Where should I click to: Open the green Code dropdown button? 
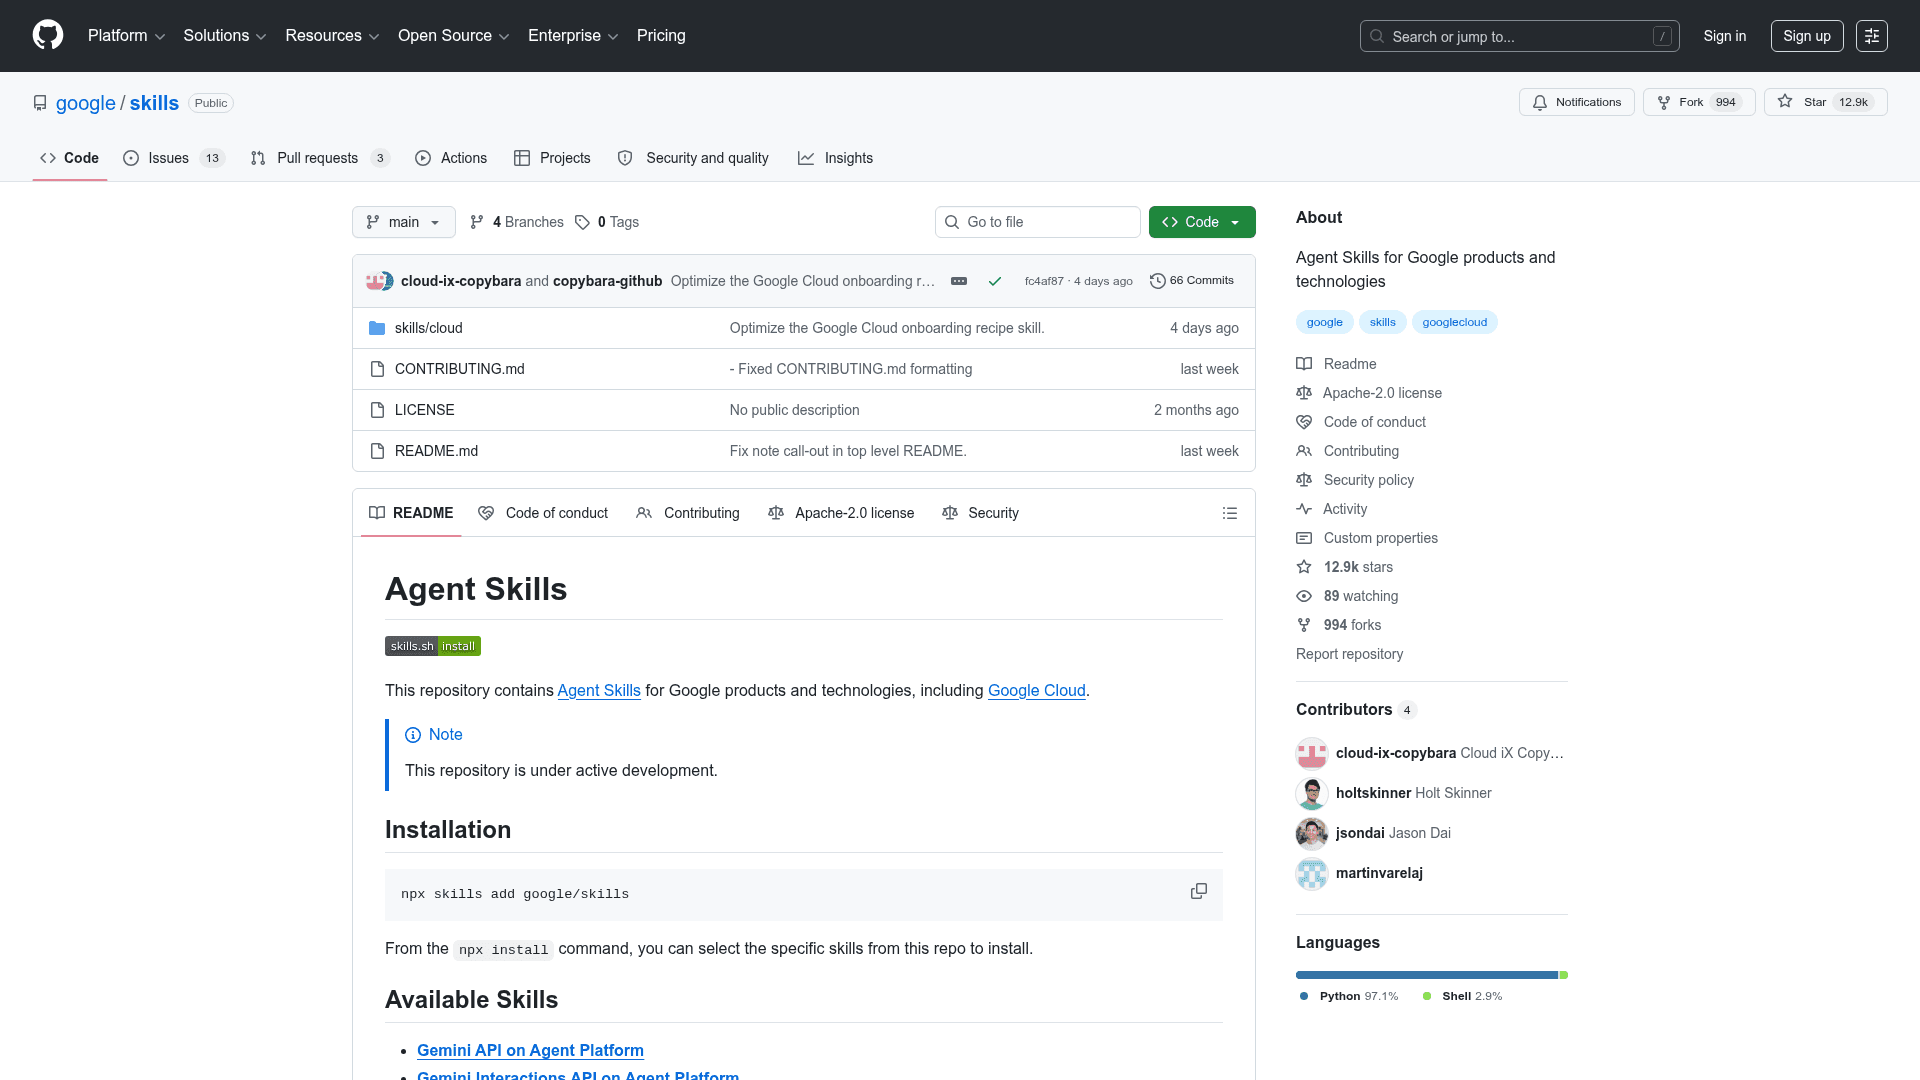[1202, 222]
